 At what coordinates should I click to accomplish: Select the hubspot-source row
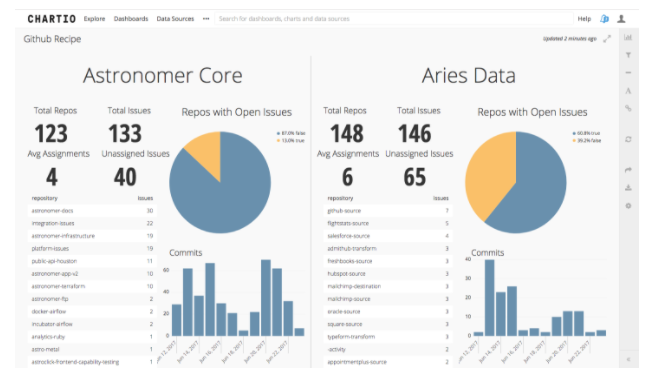388,274
